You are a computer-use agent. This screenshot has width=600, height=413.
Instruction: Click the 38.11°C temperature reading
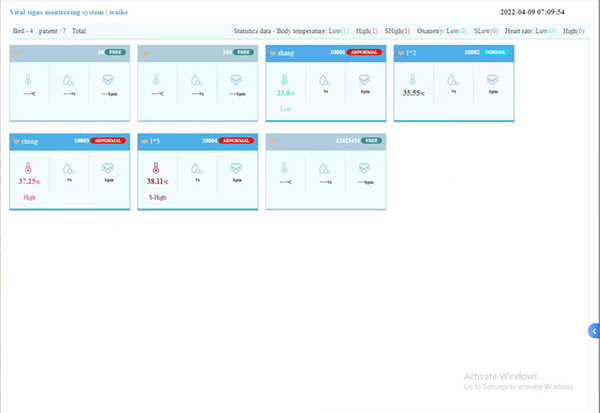tap(159, 183)
